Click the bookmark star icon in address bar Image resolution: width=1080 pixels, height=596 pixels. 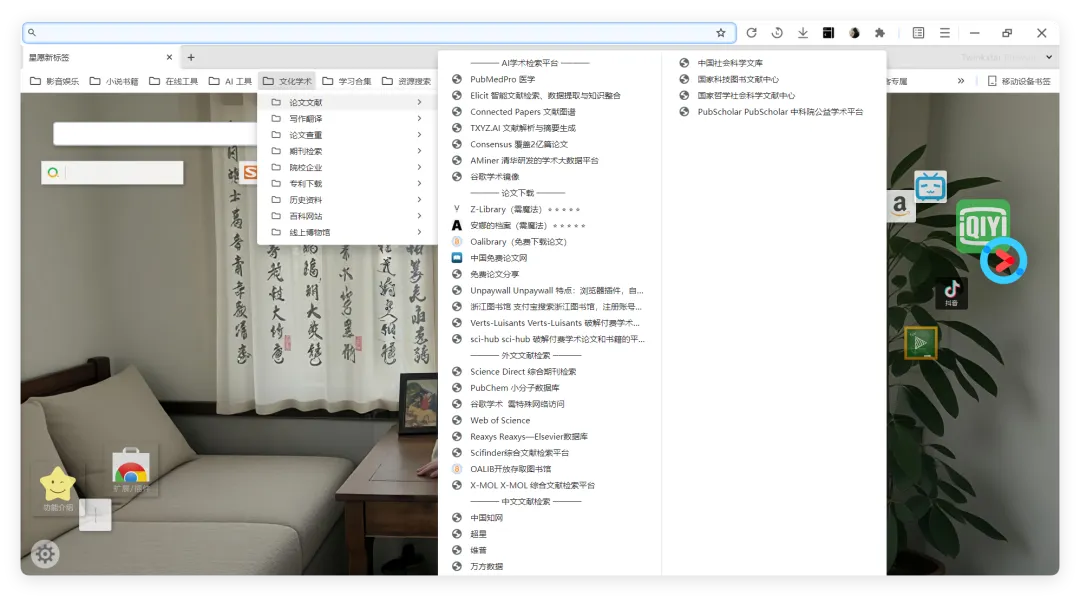click(720, 32)
